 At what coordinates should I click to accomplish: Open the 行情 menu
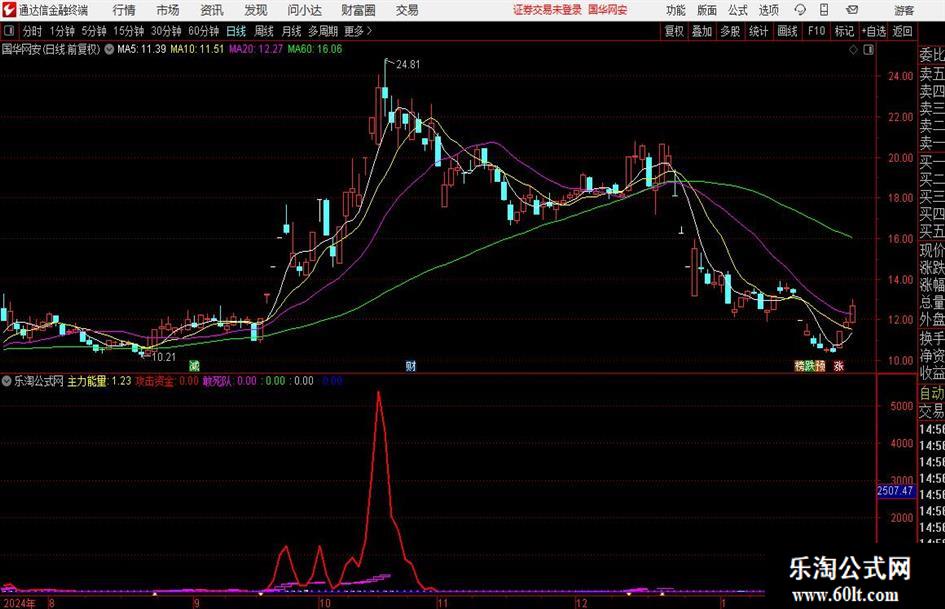point(124,10)
